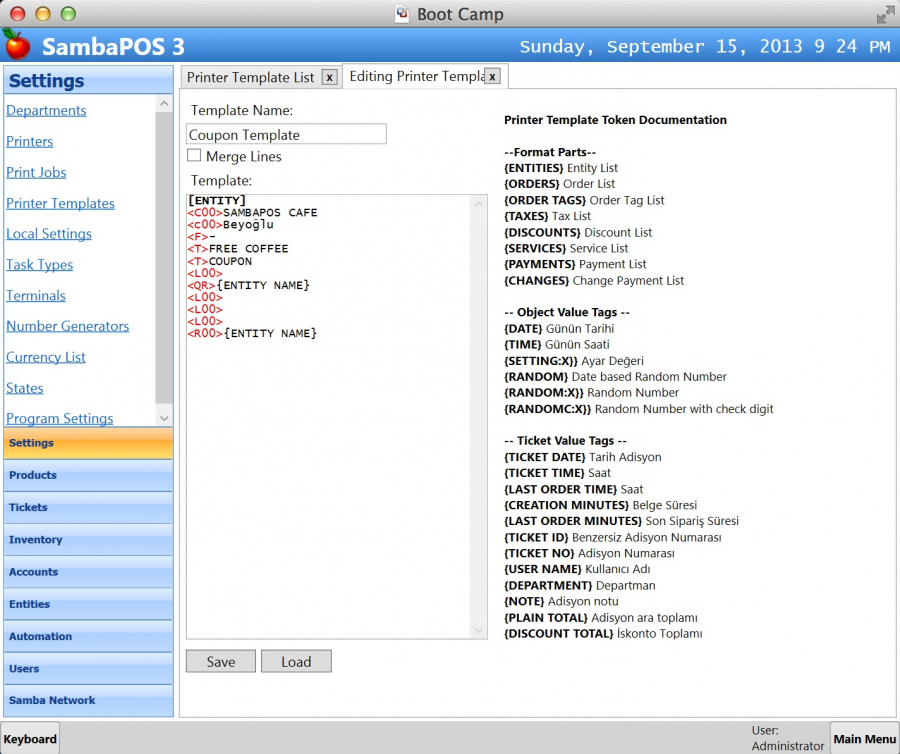Click the fullscreen arrows icon in title bar
This screenshot has width=900, height=754.
point(885,14)
